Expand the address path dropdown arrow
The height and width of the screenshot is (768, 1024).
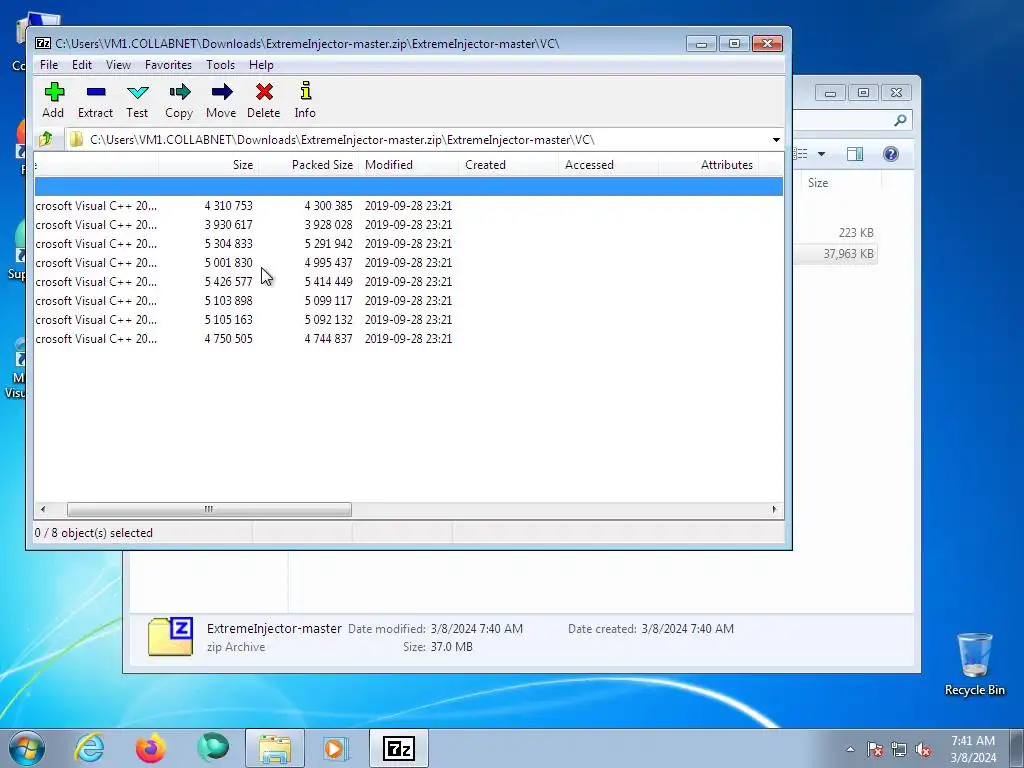[x=776, y=140]
